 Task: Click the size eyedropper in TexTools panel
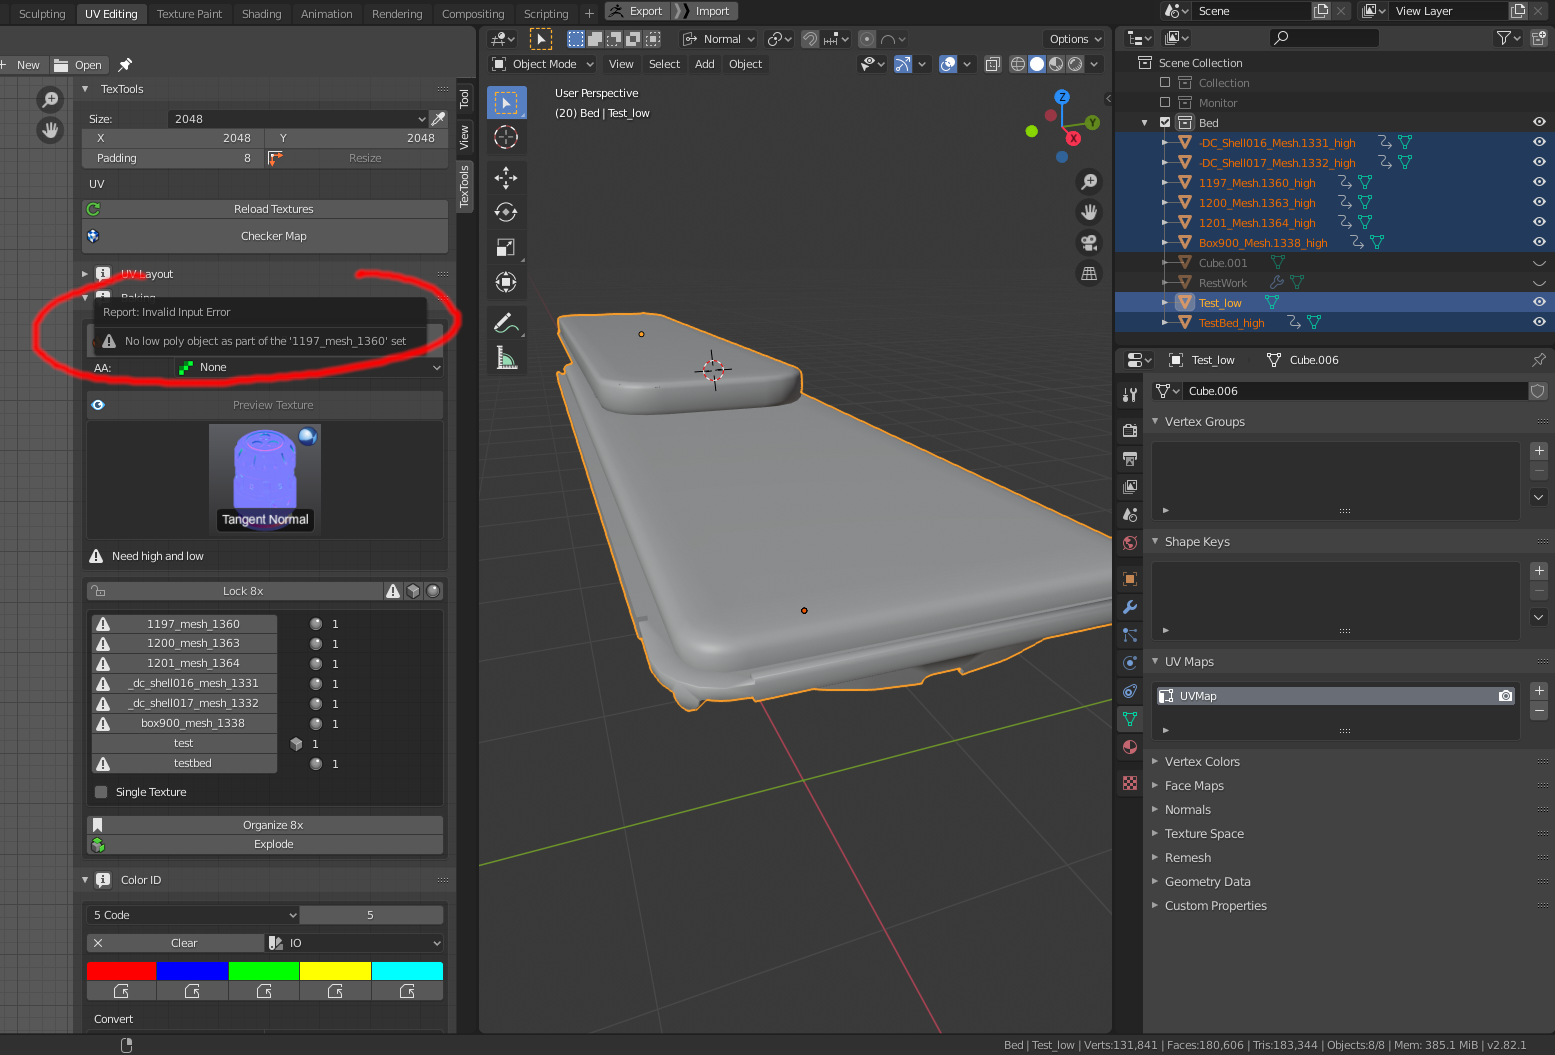[x=438, y=119]
